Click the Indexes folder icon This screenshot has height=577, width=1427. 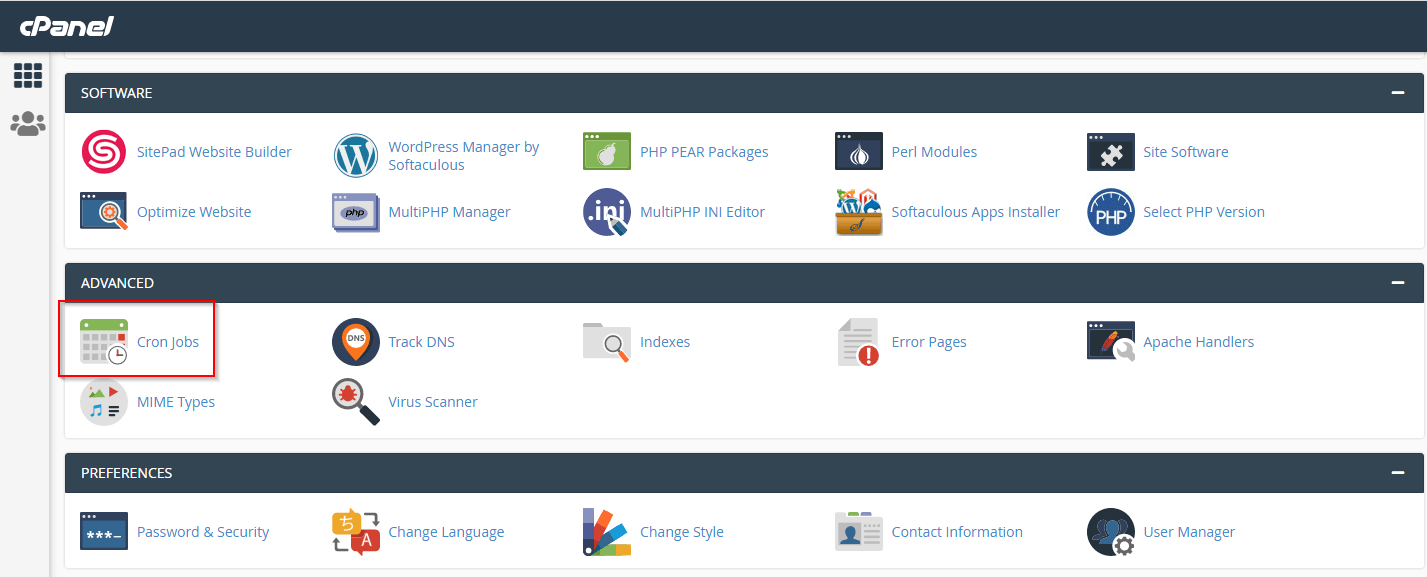607,342
